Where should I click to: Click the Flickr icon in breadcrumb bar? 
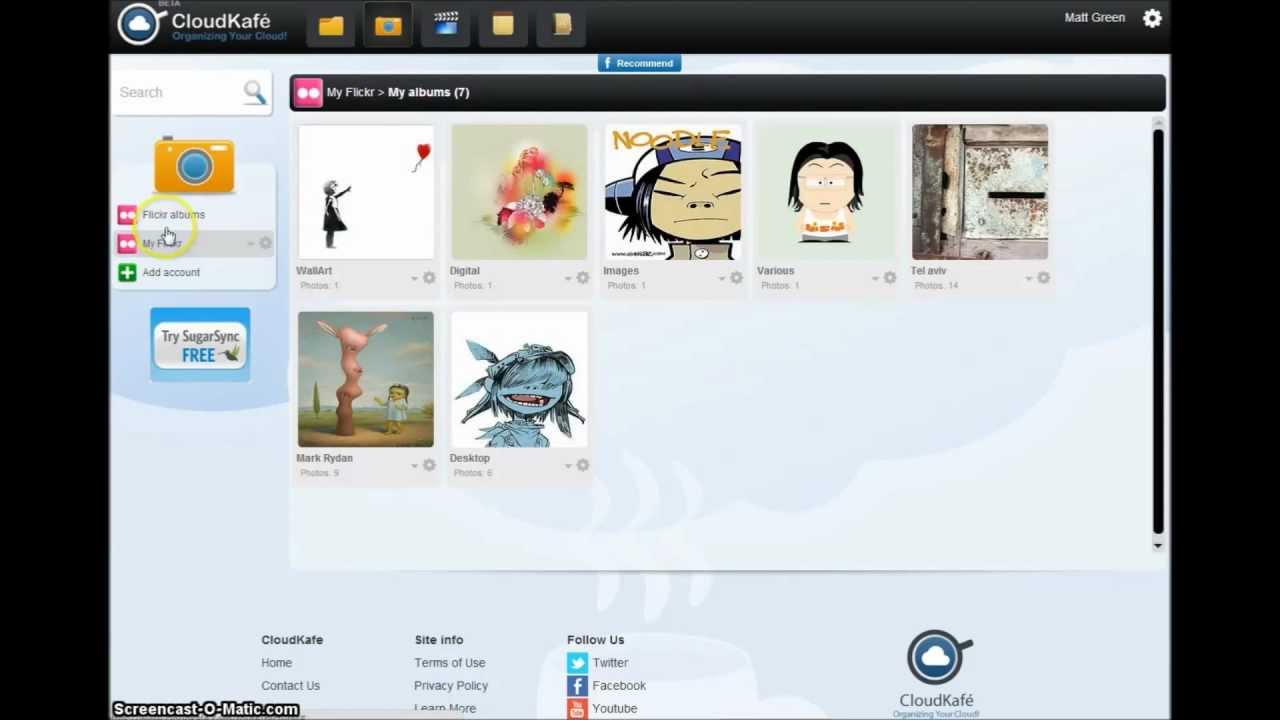coord(308,93)
